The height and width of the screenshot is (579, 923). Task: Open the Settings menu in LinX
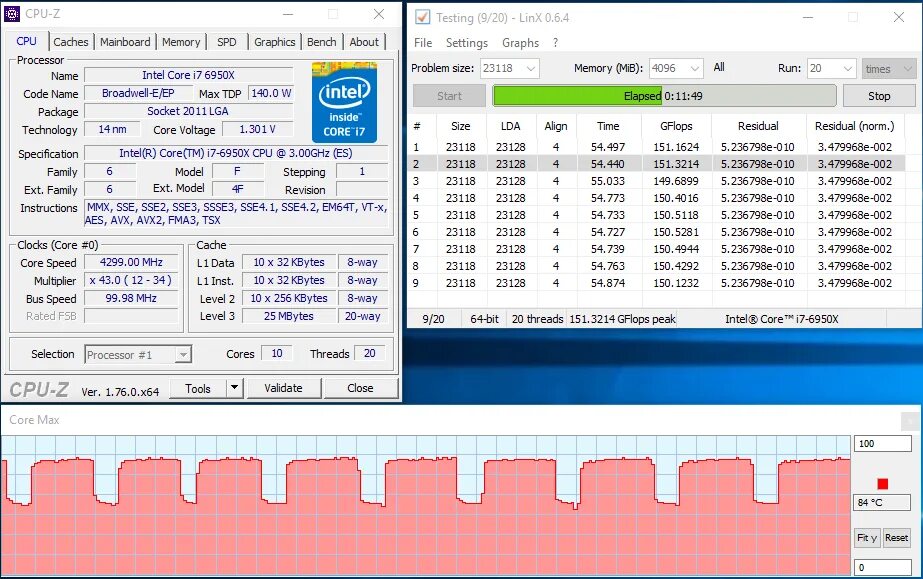point(467,43)
